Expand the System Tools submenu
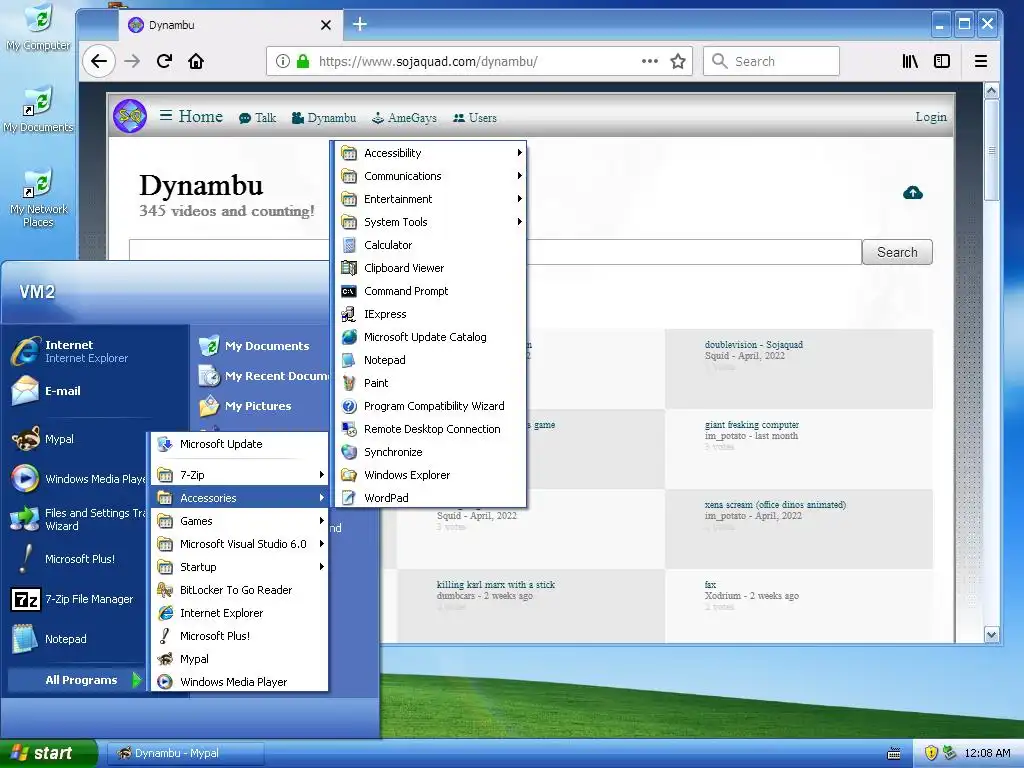The width and height of the screenshot is (1024, 768). (430, 222)
